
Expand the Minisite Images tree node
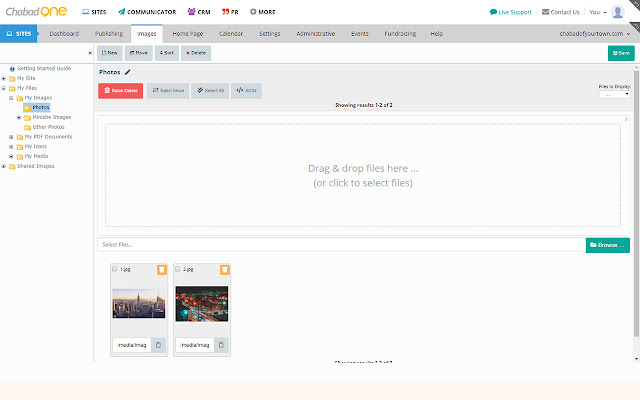[19, 118]
